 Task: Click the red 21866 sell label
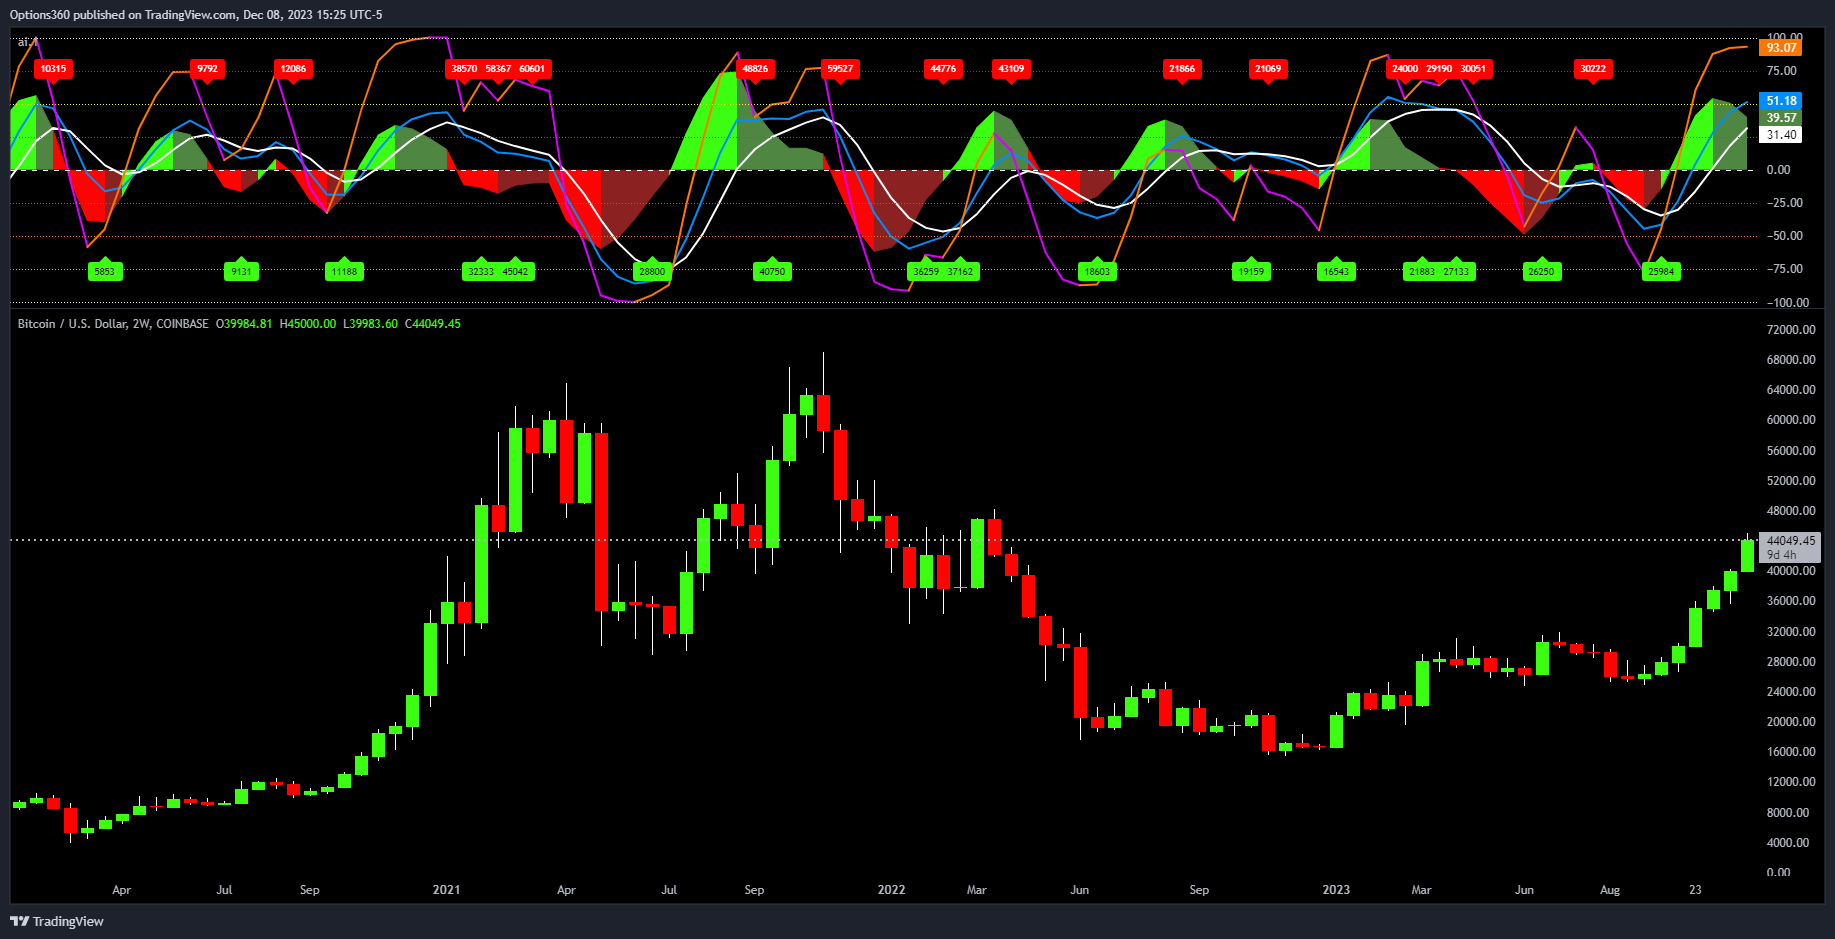point(1182,69)
